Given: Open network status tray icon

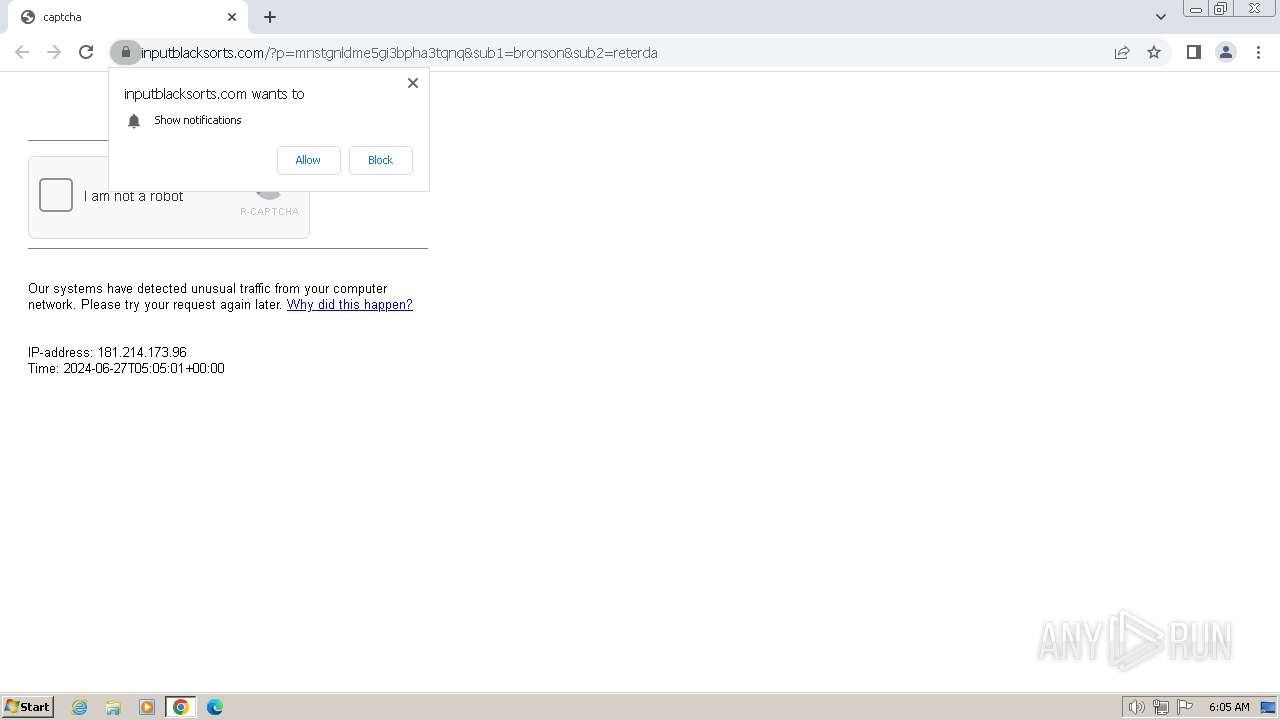Looking at the screenshot, I should (x=1160, y=707).
